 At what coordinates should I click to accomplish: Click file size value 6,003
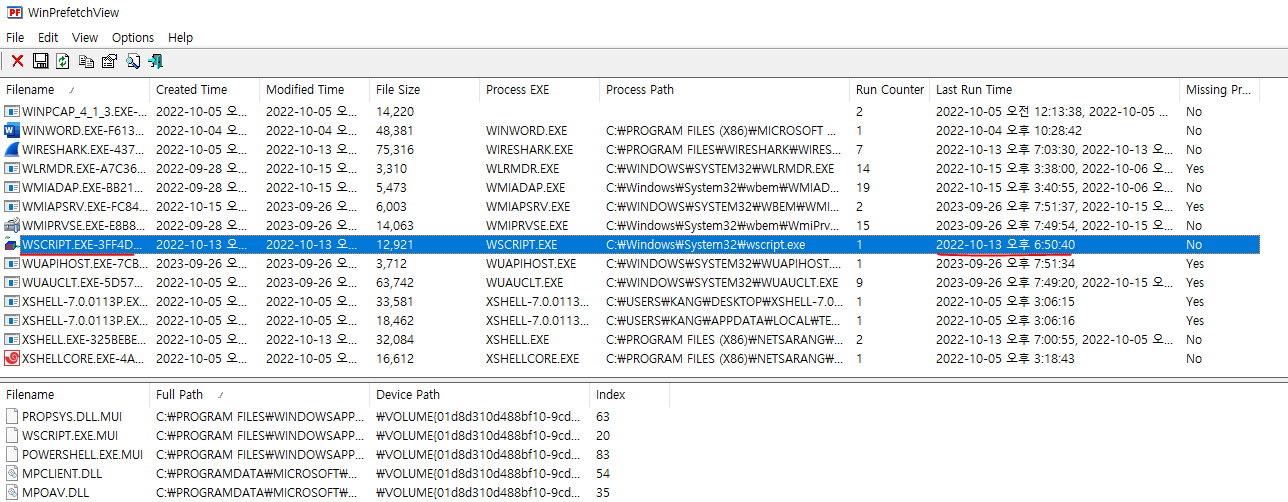392,207
